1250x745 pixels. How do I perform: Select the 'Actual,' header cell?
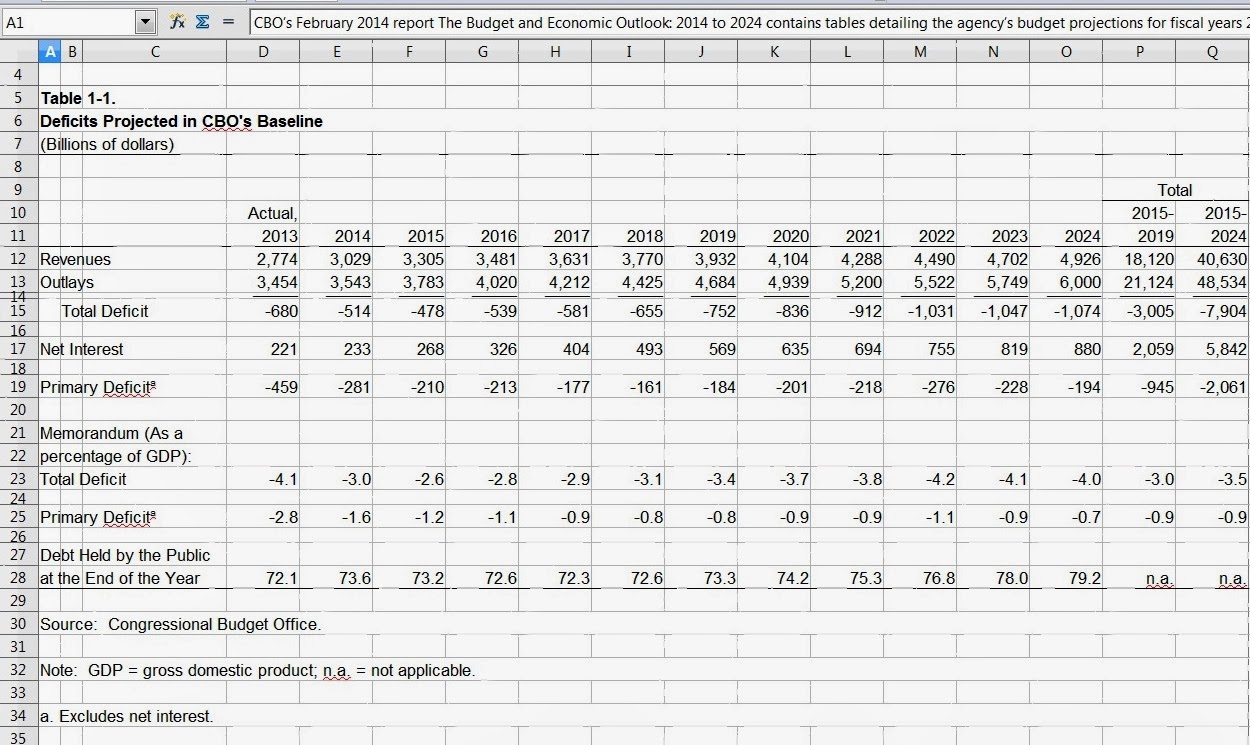pyautogui.click(x=272, y=213)
